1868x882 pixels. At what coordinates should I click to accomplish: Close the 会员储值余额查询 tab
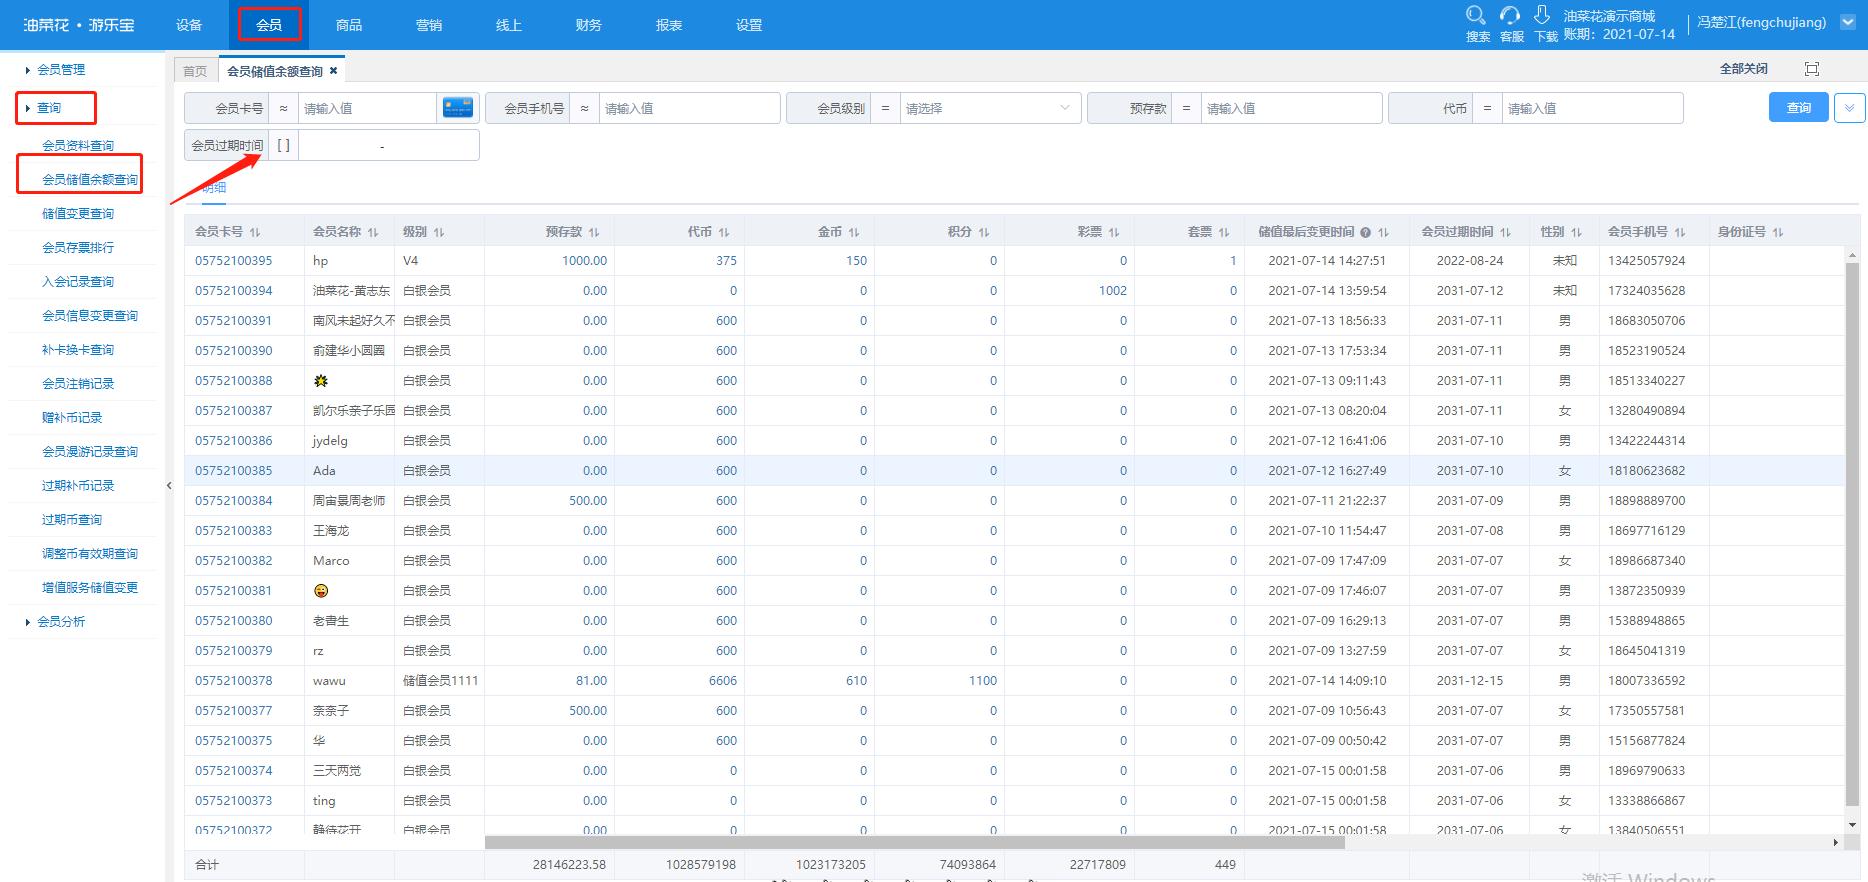334,71
